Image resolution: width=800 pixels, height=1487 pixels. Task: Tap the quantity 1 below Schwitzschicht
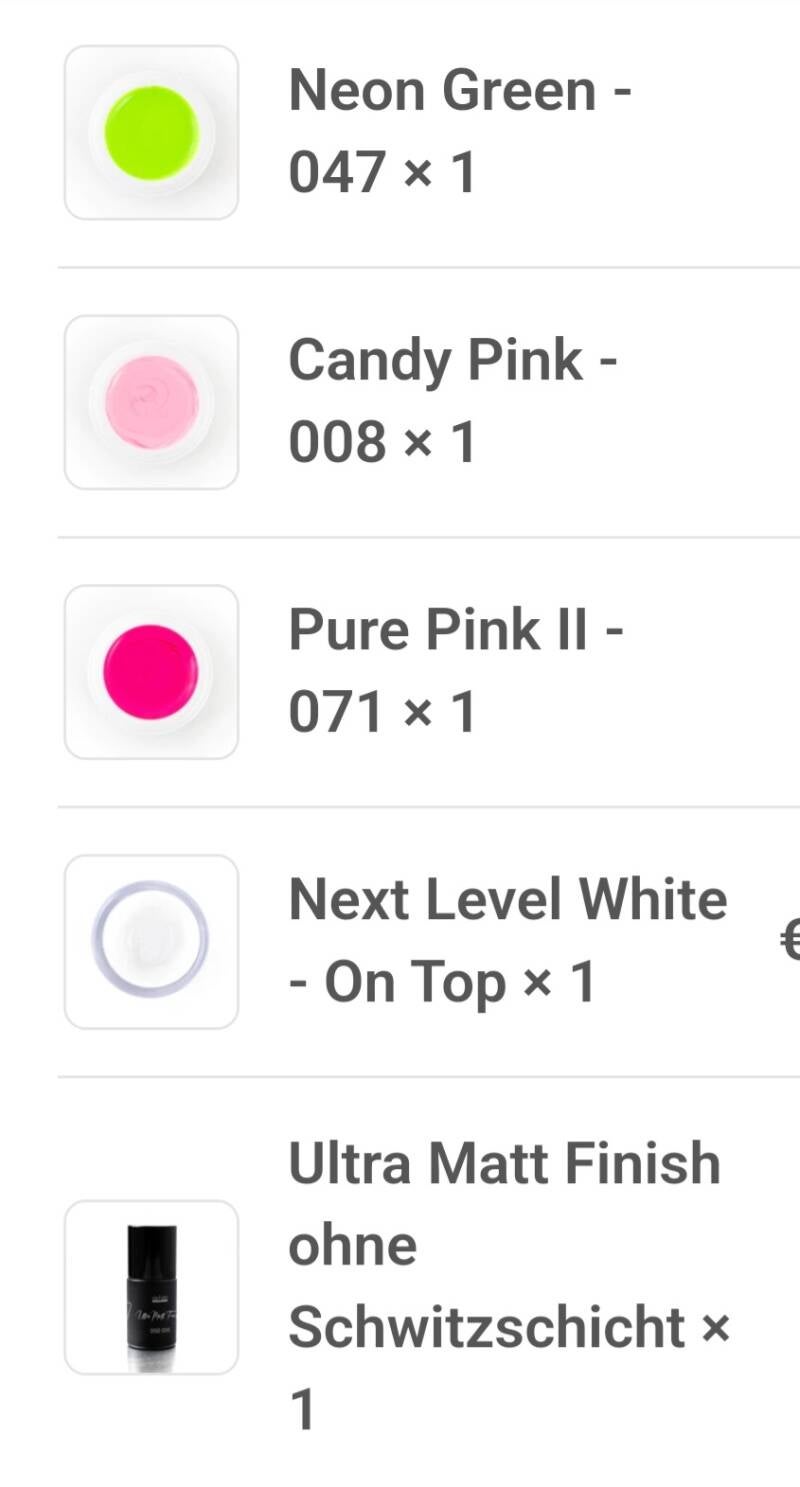[x=302, y=1410]
